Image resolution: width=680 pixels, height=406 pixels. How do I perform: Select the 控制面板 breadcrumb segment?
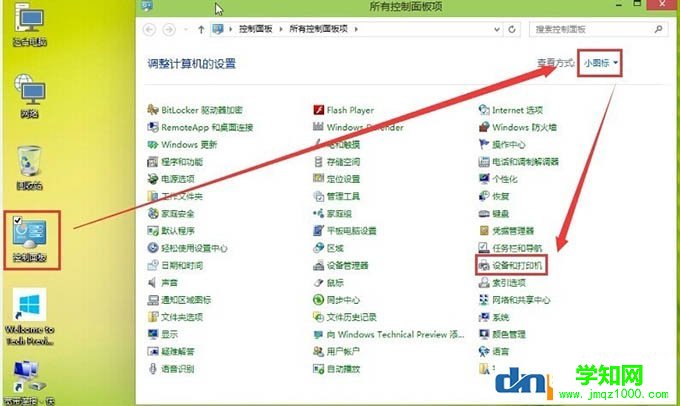[x=255, y=29]
